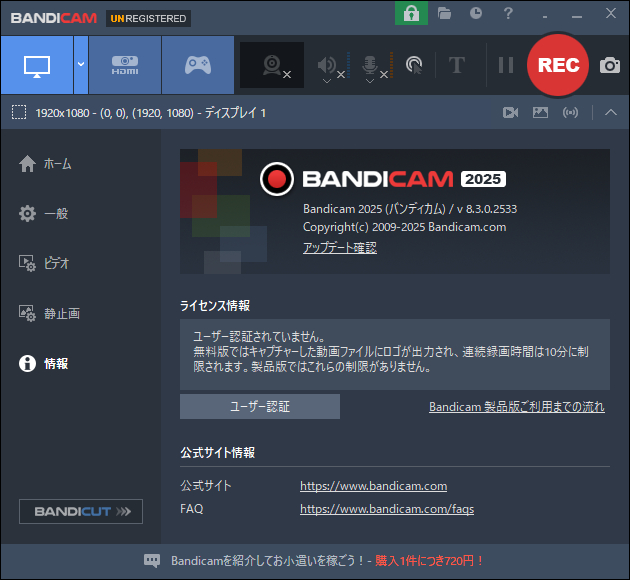630x580 pixels.
Task: Toggle the microphone recording
Action: (x=370, y=65)
